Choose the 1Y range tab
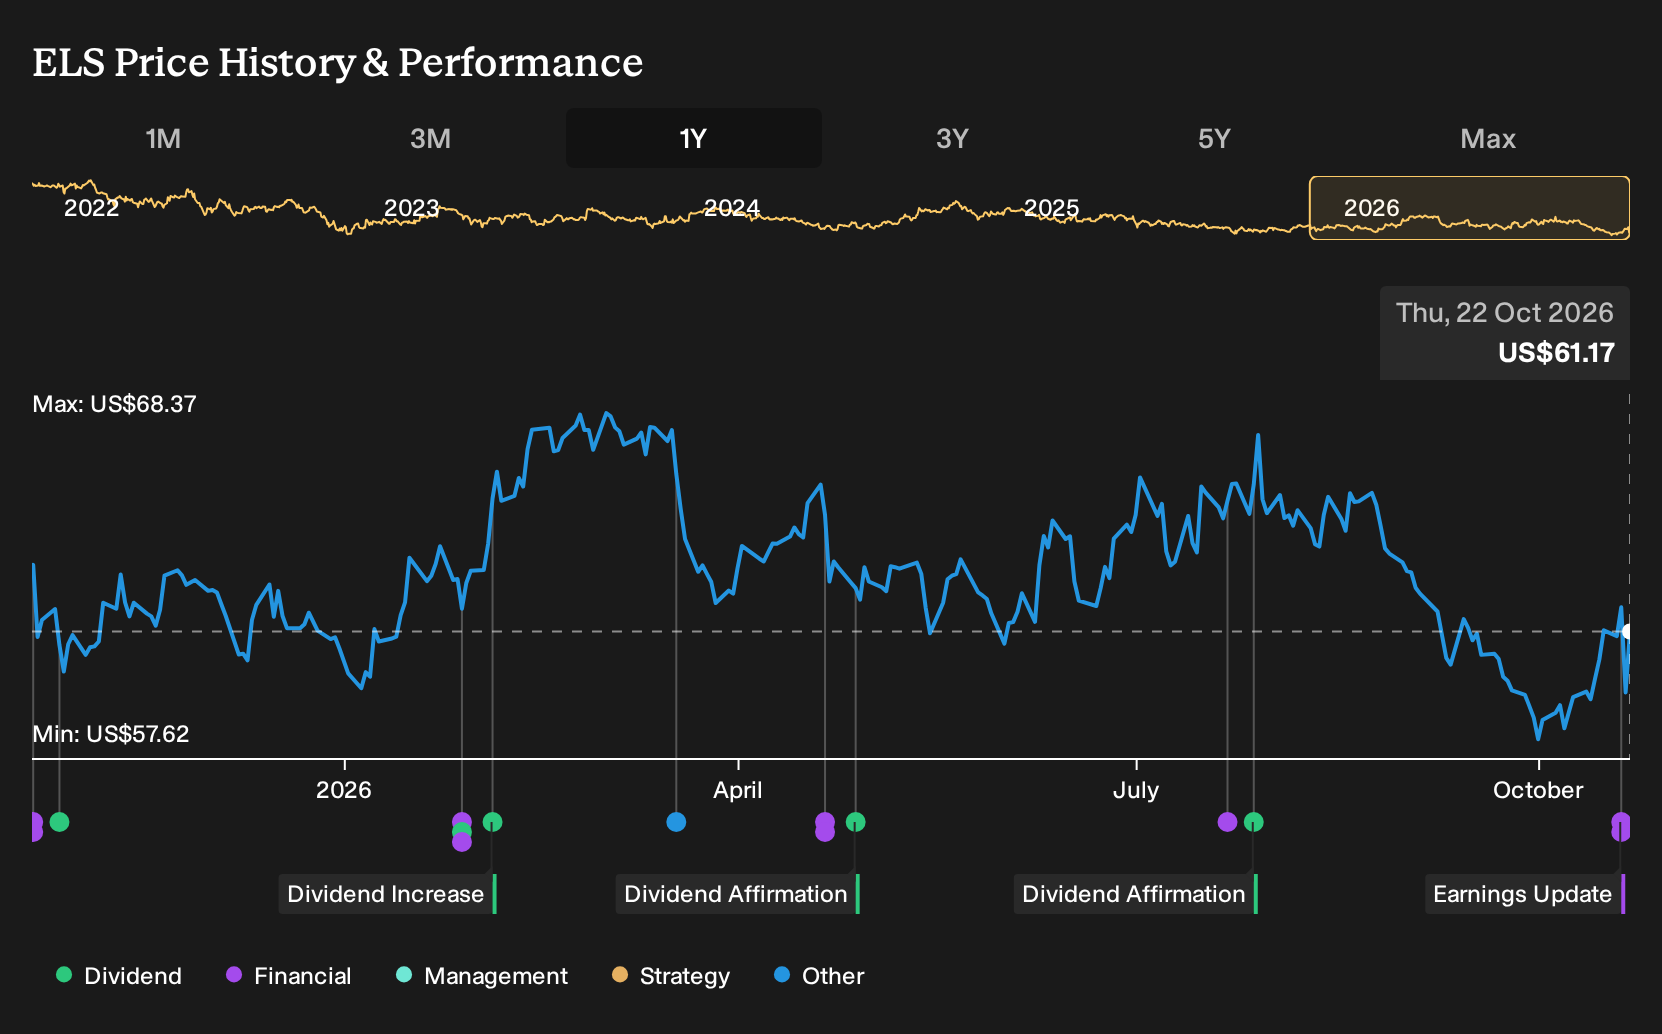The height and width of the screenshot is (1034, 1662). 694,138
